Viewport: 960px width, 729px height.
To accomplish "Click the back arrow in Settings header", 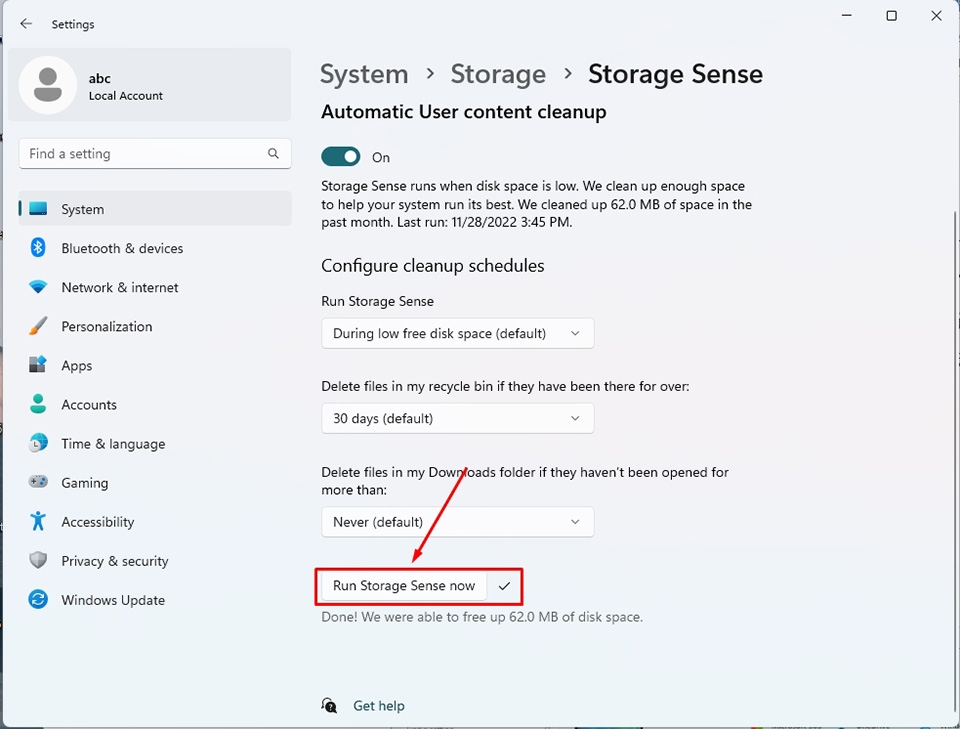I will [26, 24].
